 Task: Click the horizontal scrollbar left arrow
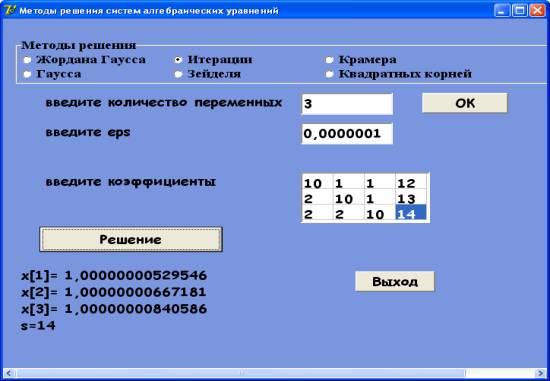(x=8, y=373)
